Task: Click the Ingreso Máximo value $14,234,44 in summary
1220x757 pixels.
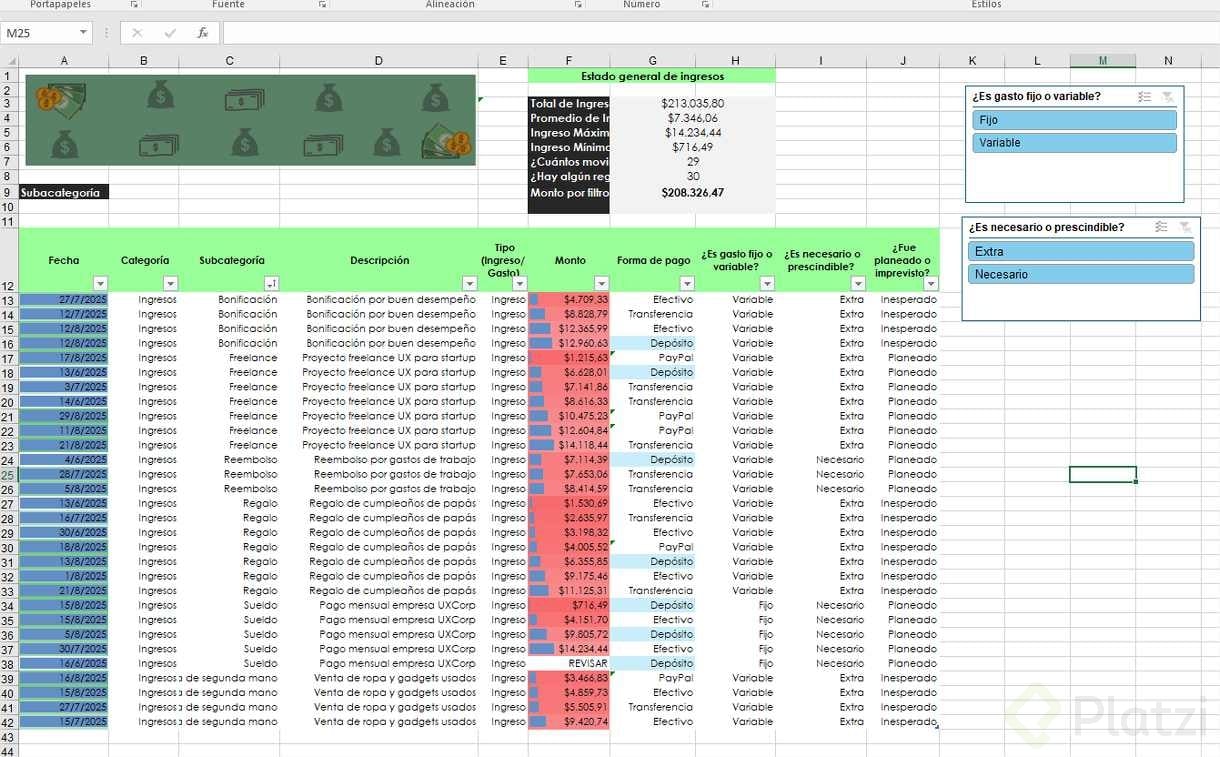Action: 693,132
